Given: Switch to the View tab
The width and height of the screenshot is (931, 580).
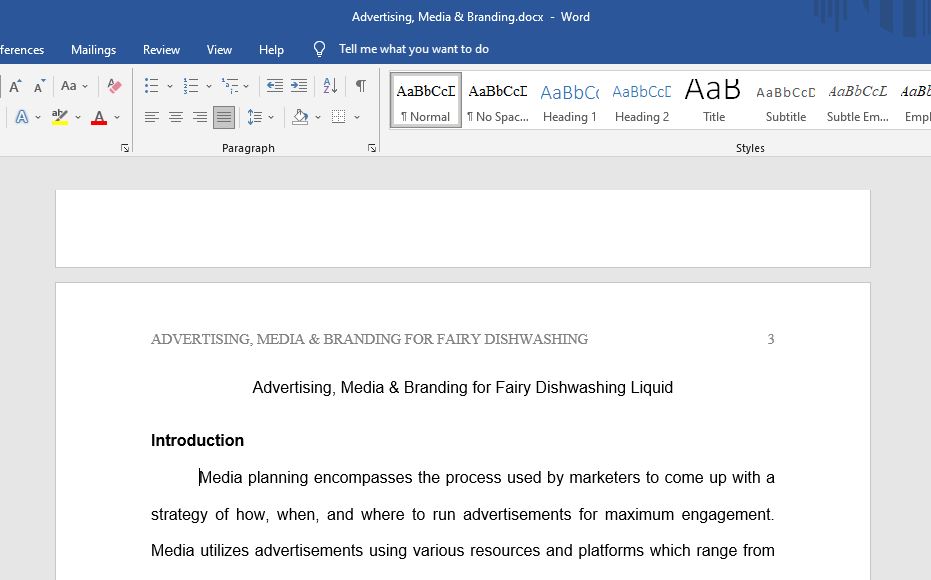Looking at the screenshot, I should tap(219, 50).
